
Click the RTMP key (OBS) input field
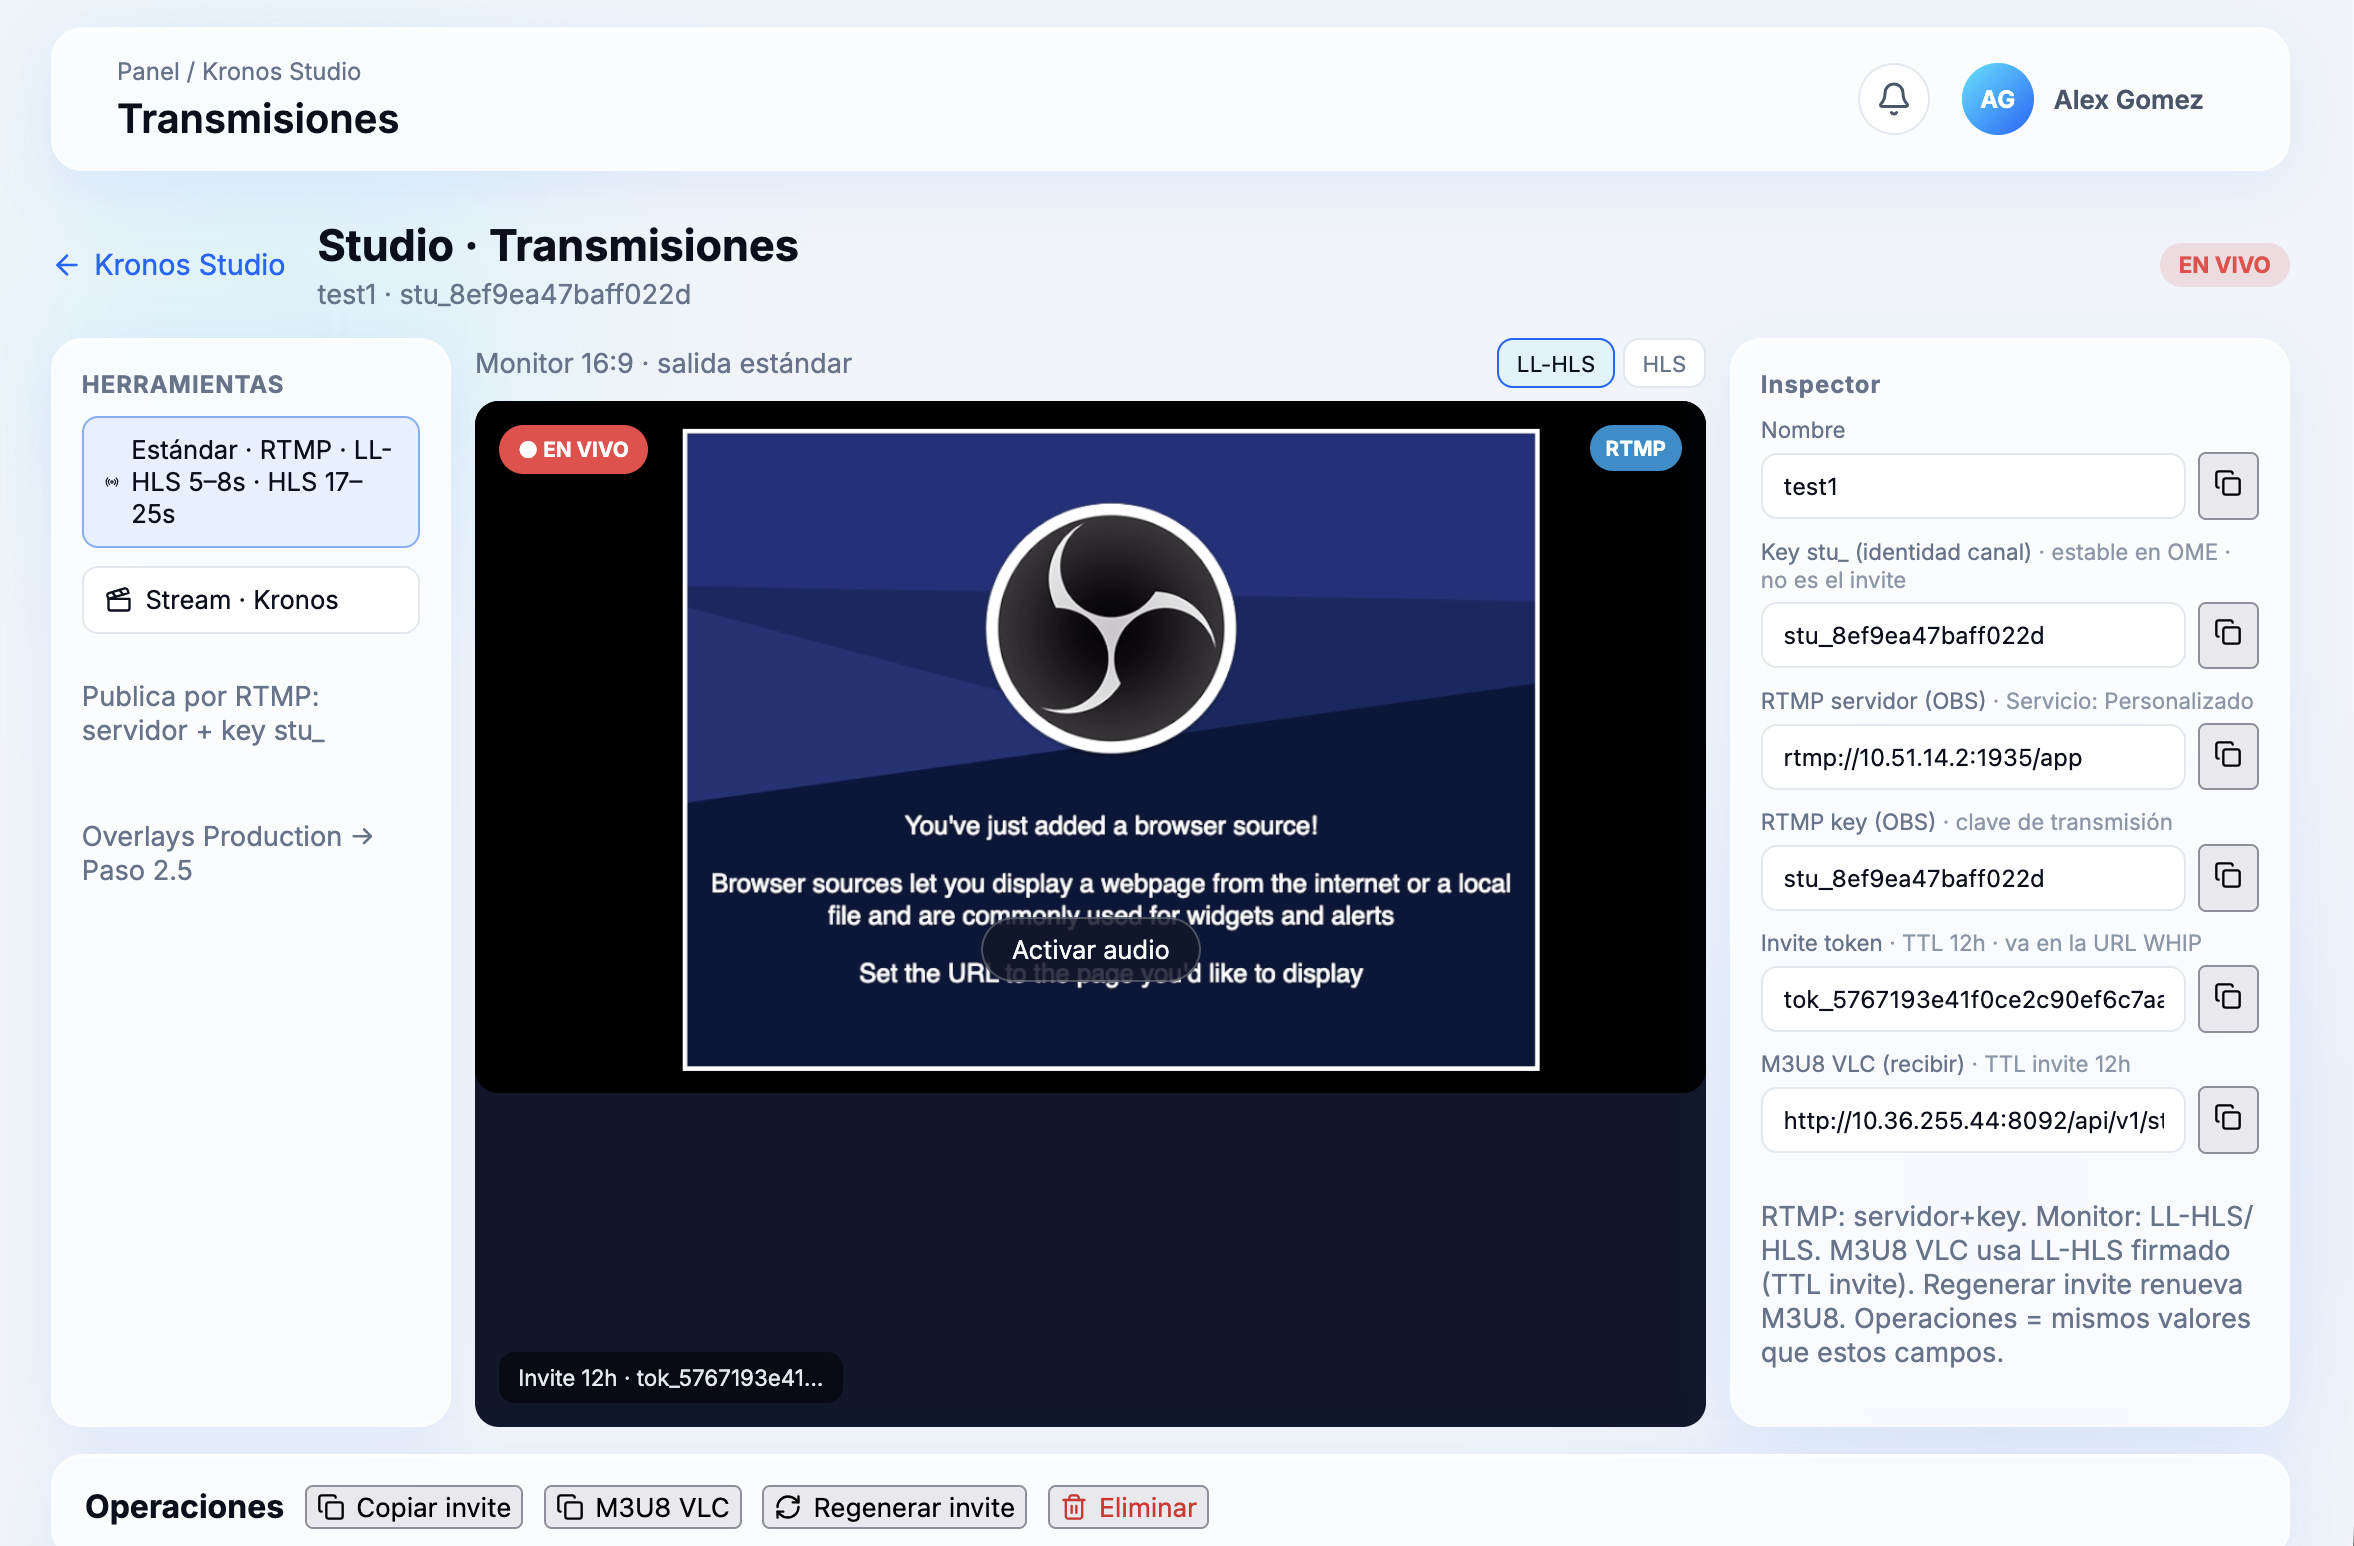(1973, 878)
